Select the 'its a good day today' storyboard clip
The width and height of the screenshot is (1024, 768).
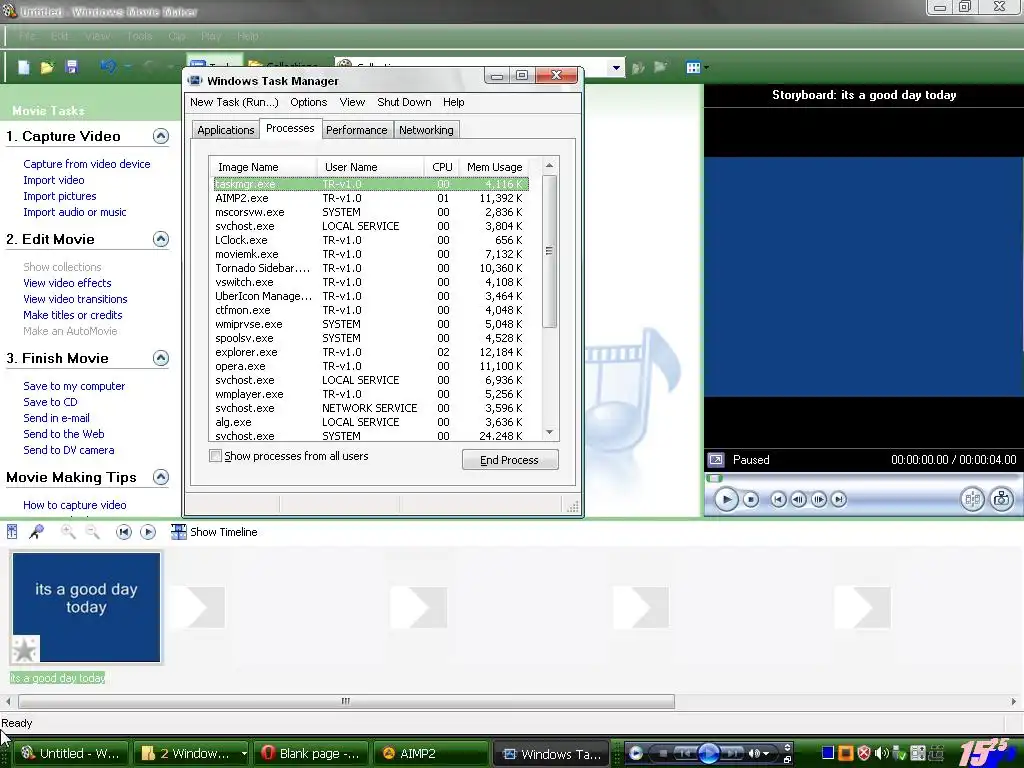(86, 607)
